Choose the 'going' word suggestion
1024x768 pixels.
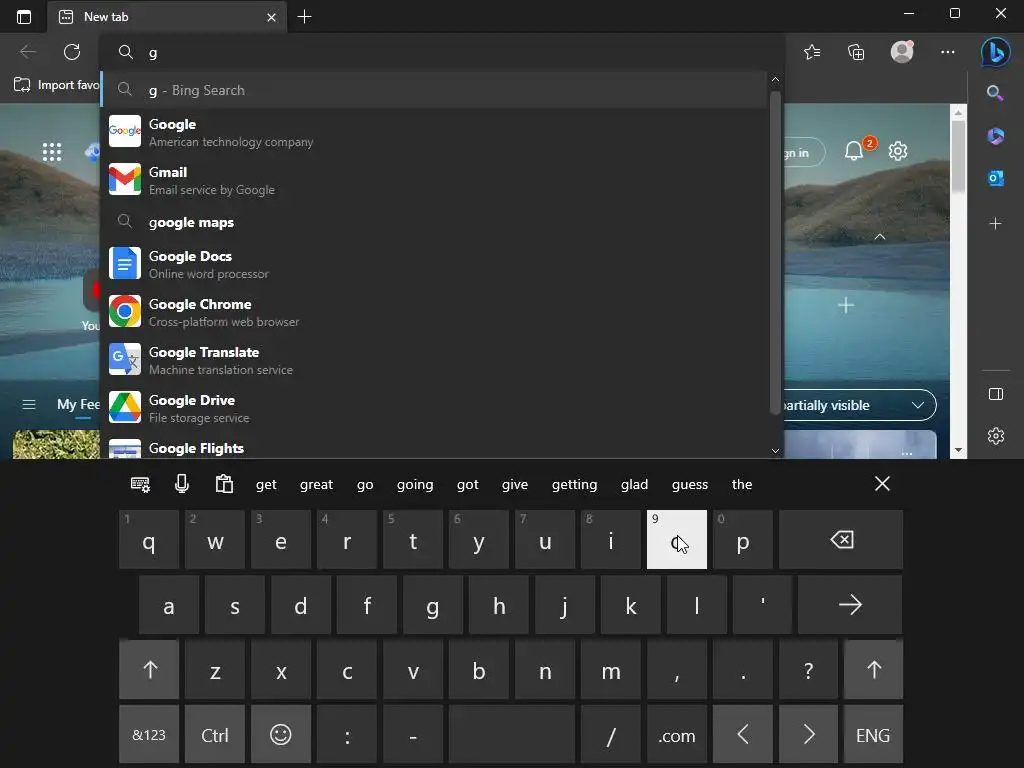pyautogui.click(x=415, y=485)
